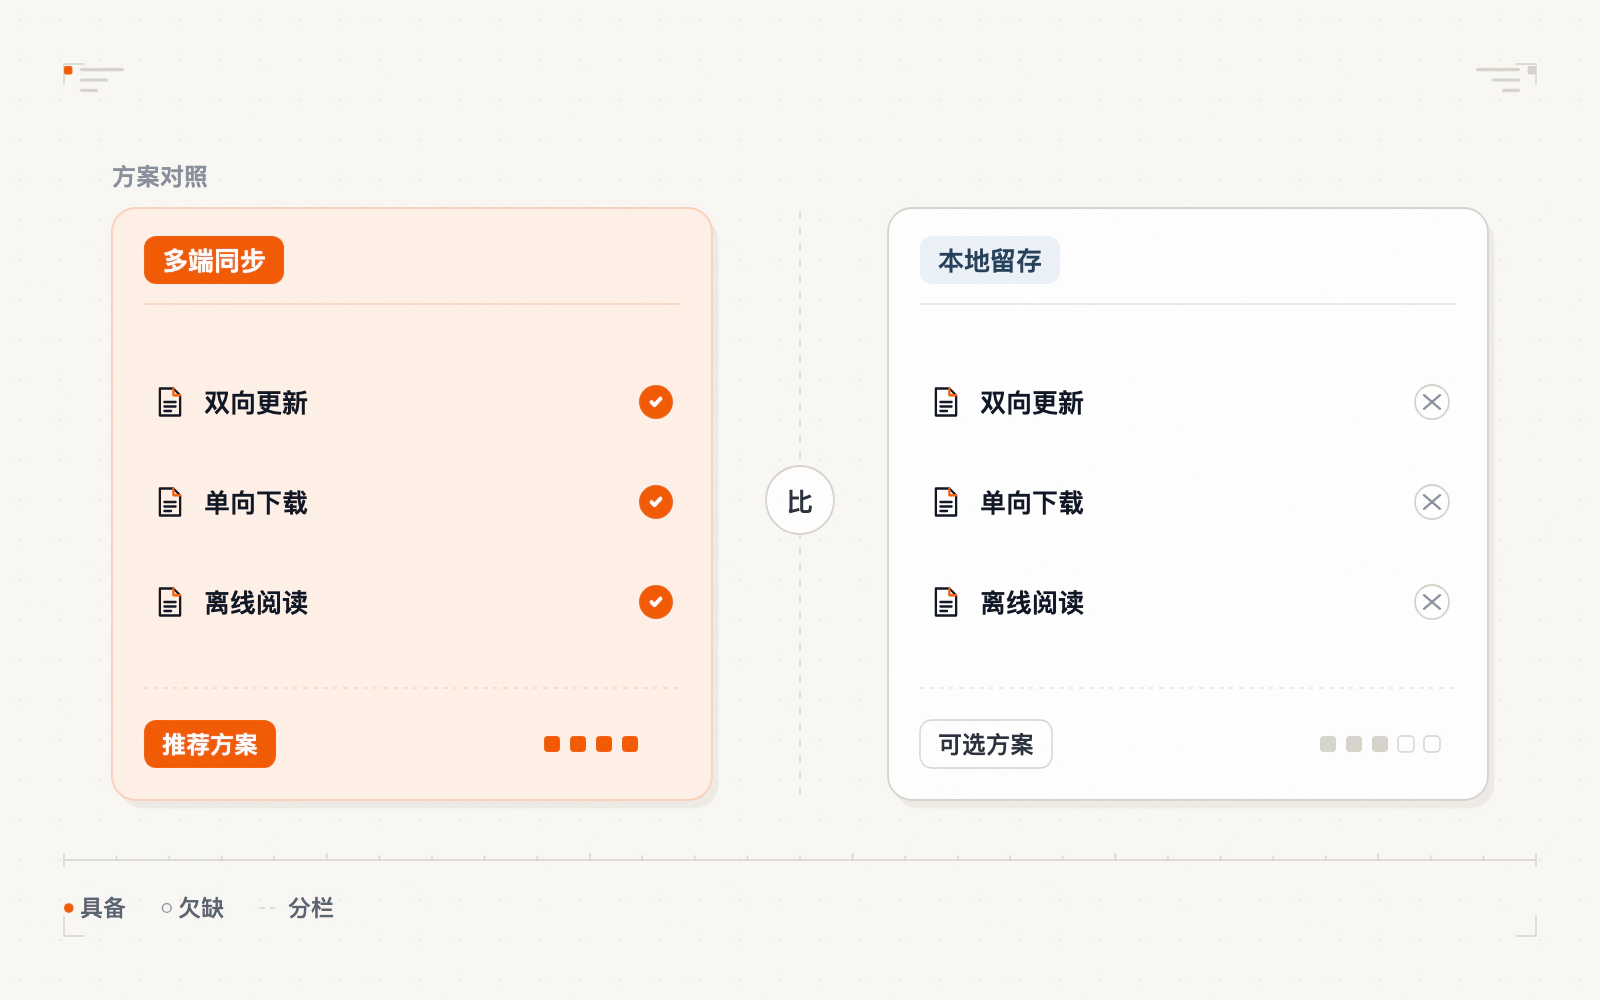The width and height of the screenshot is (1600, 1000).
Task: Click the 推荐方案 button
Action: click(x=210, y=744)
